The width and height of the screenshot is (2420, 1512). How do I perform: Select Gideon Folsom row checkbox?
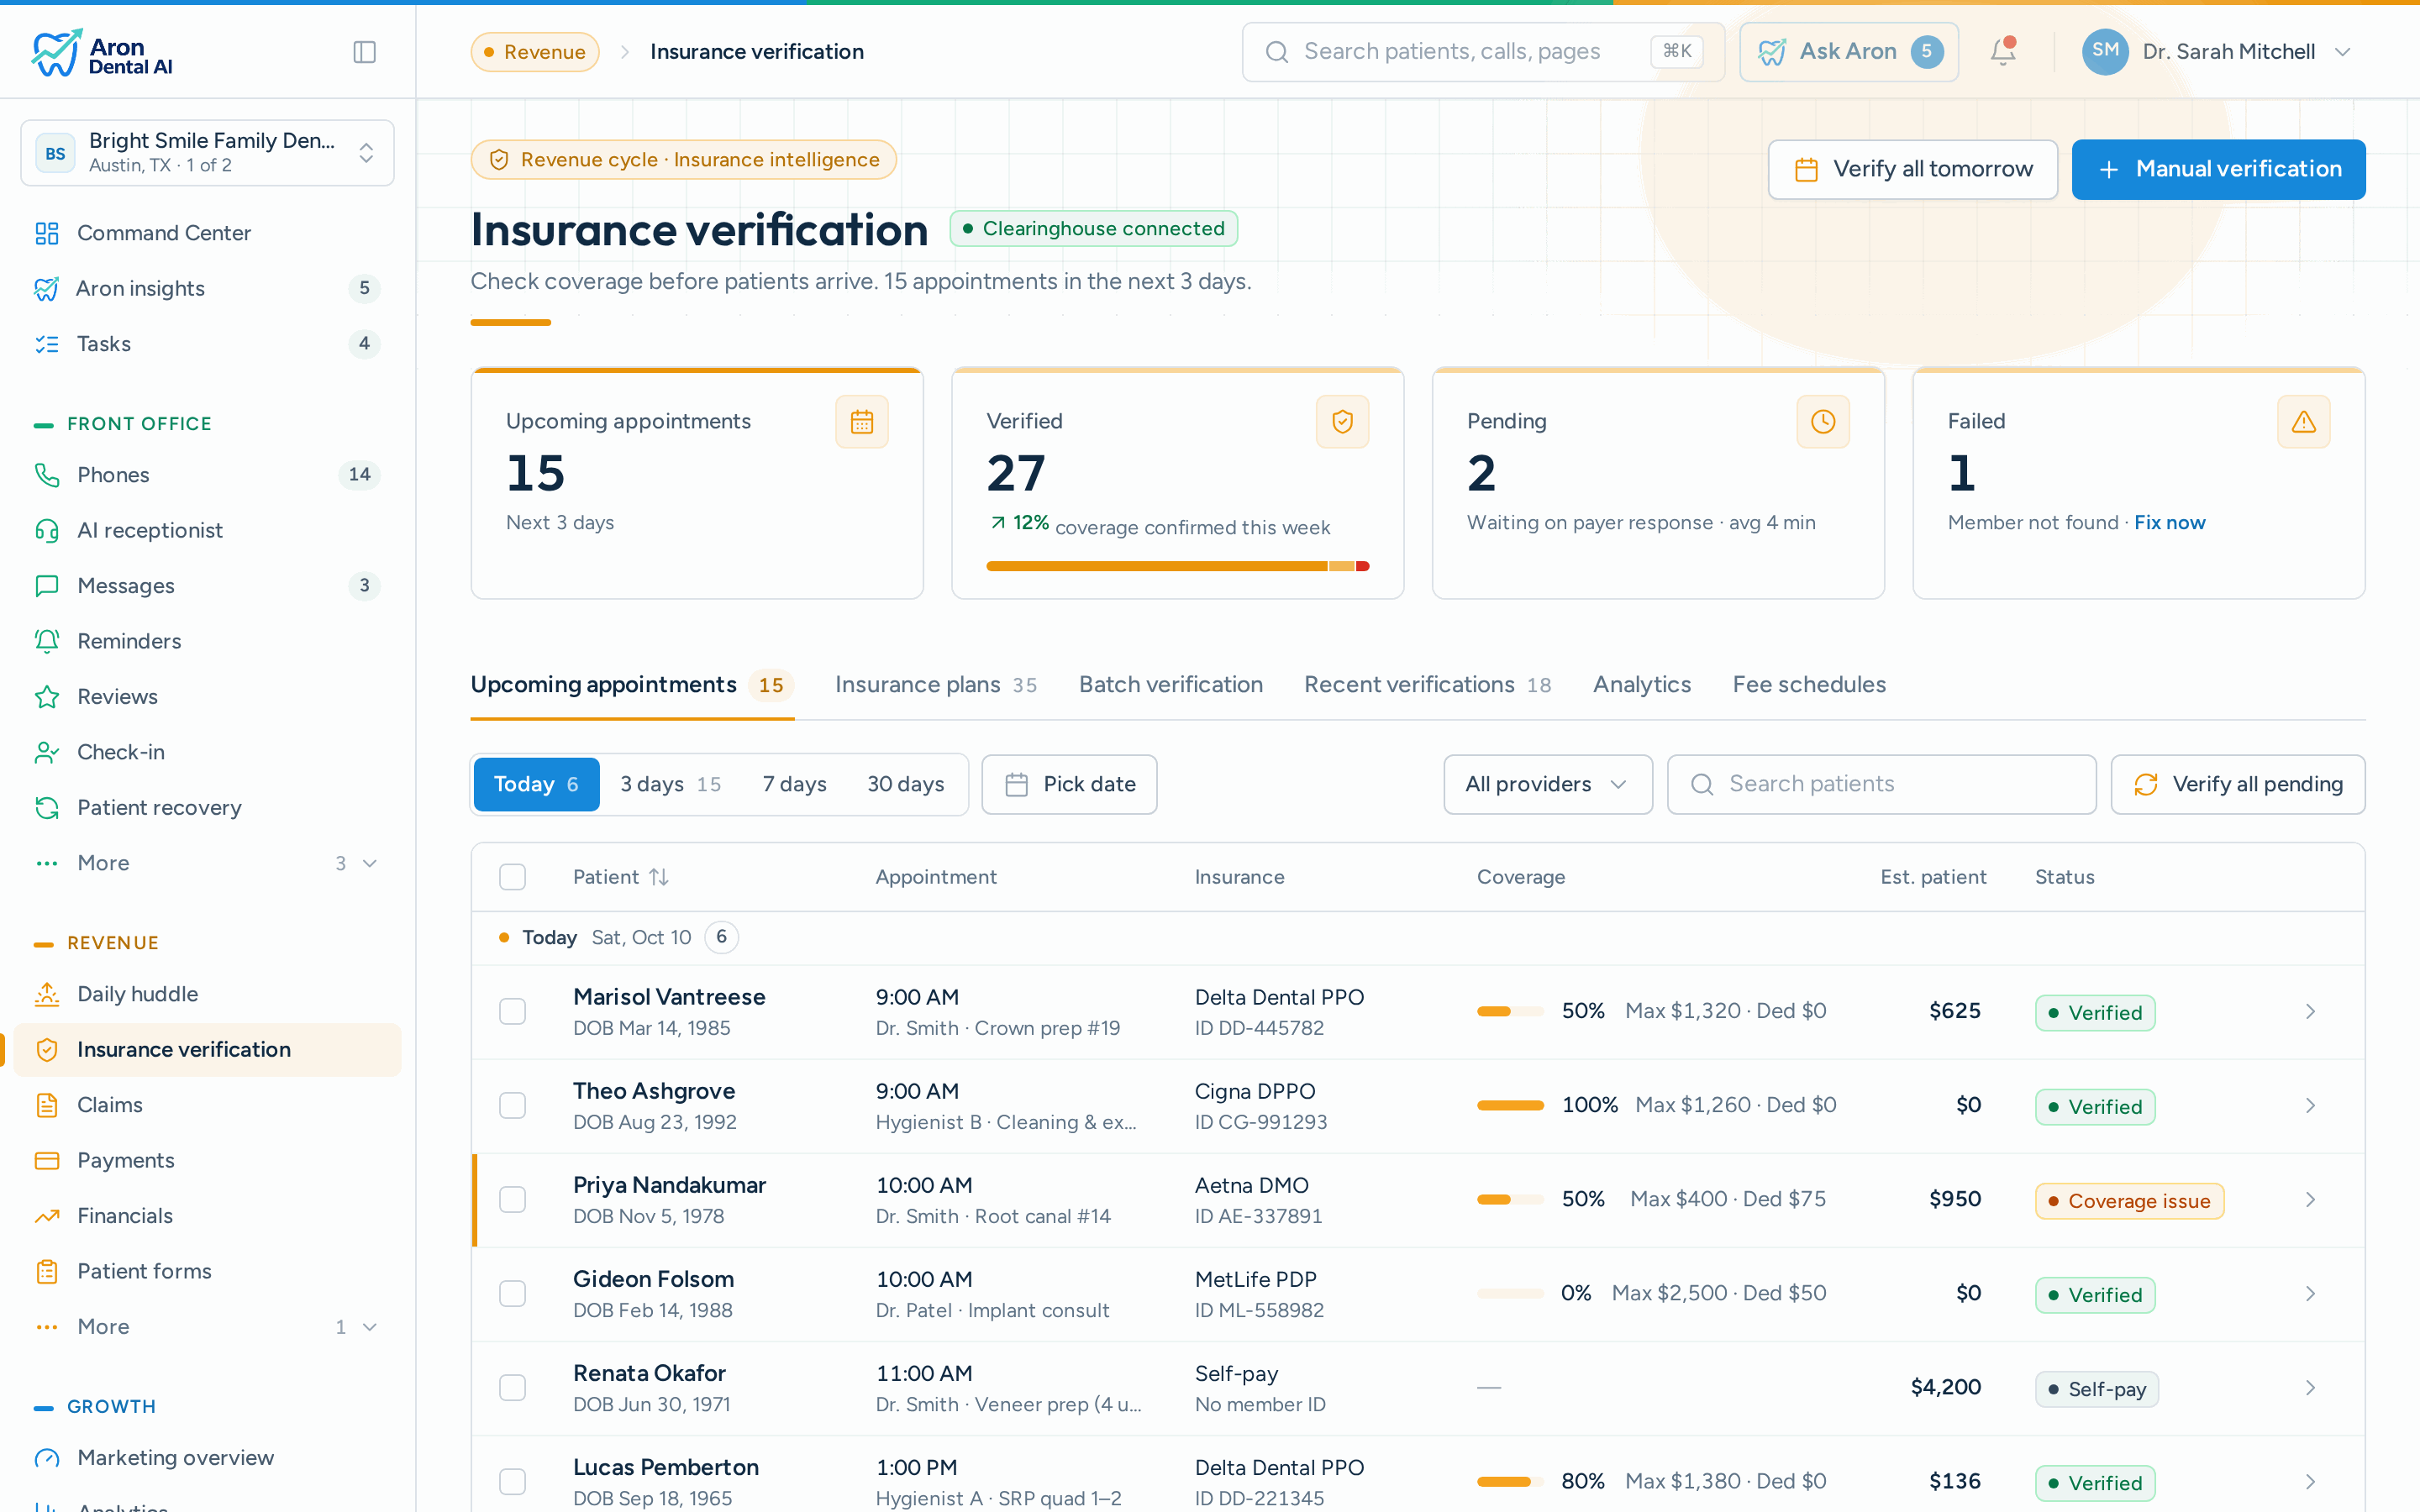pos(512,1294)
